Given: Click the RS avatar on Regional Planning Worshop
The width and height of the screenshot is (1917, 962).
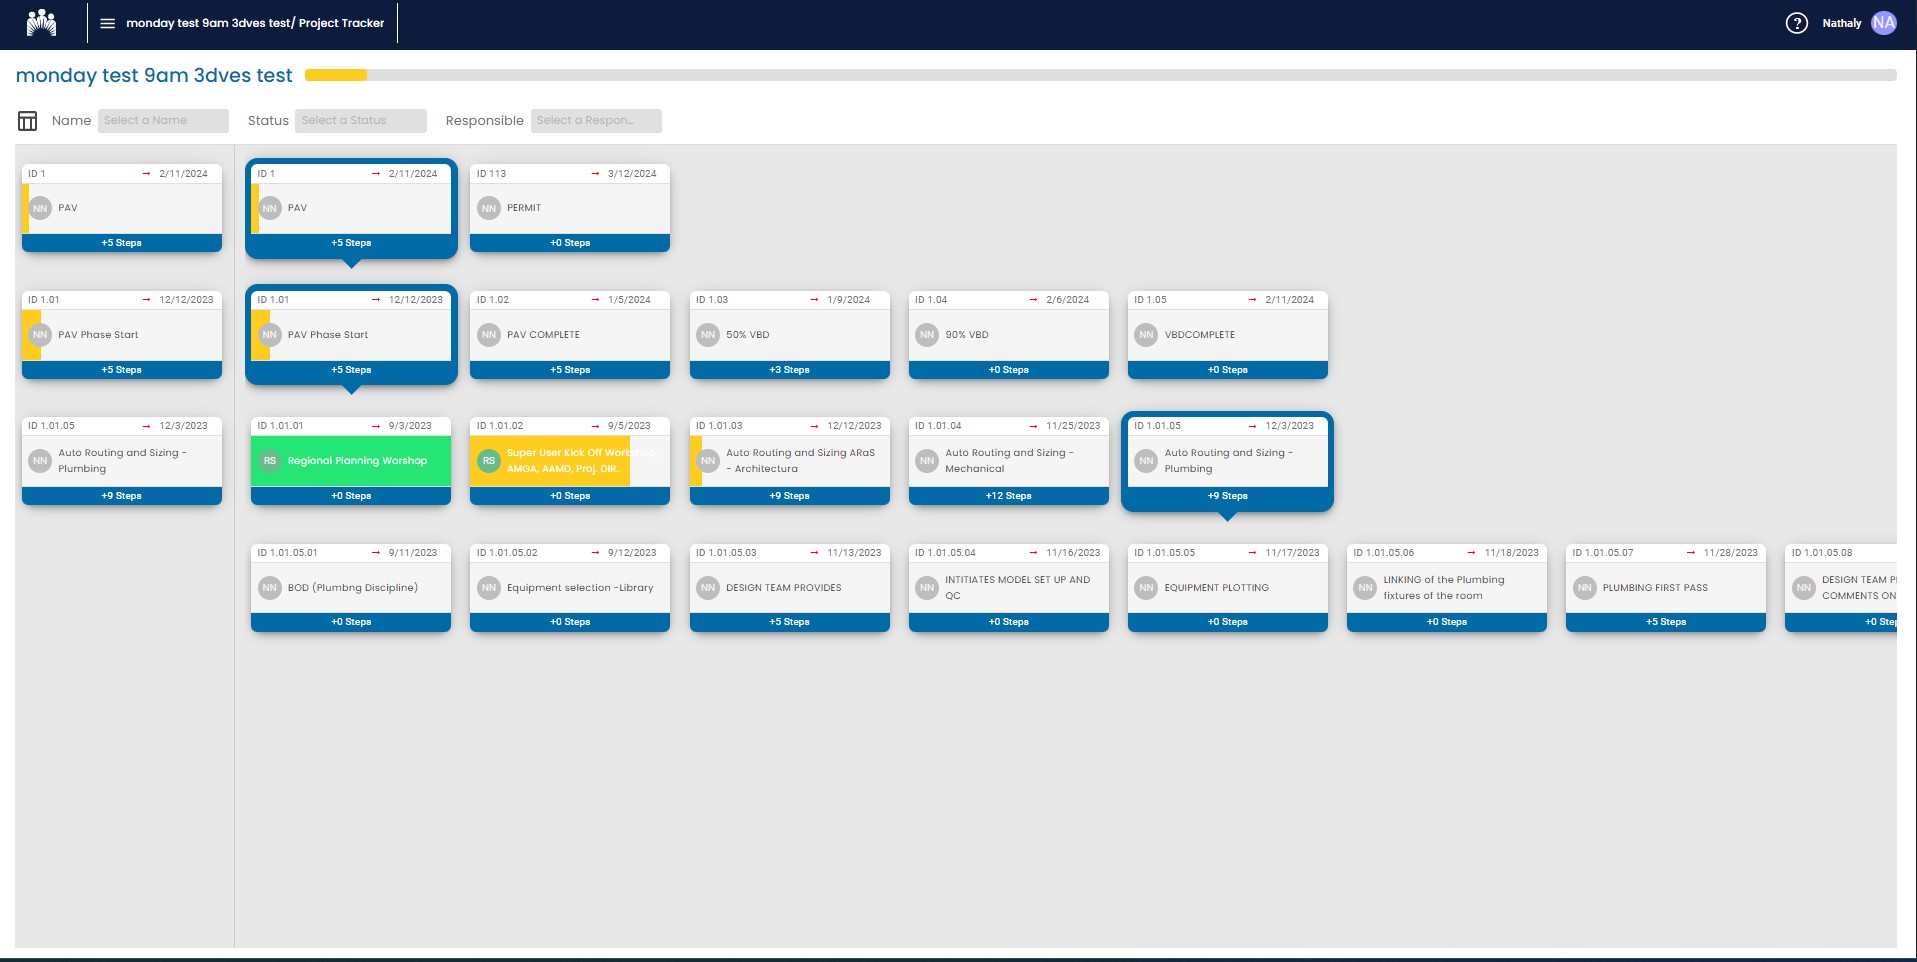Looking at the screenshot, I should 270,461.
